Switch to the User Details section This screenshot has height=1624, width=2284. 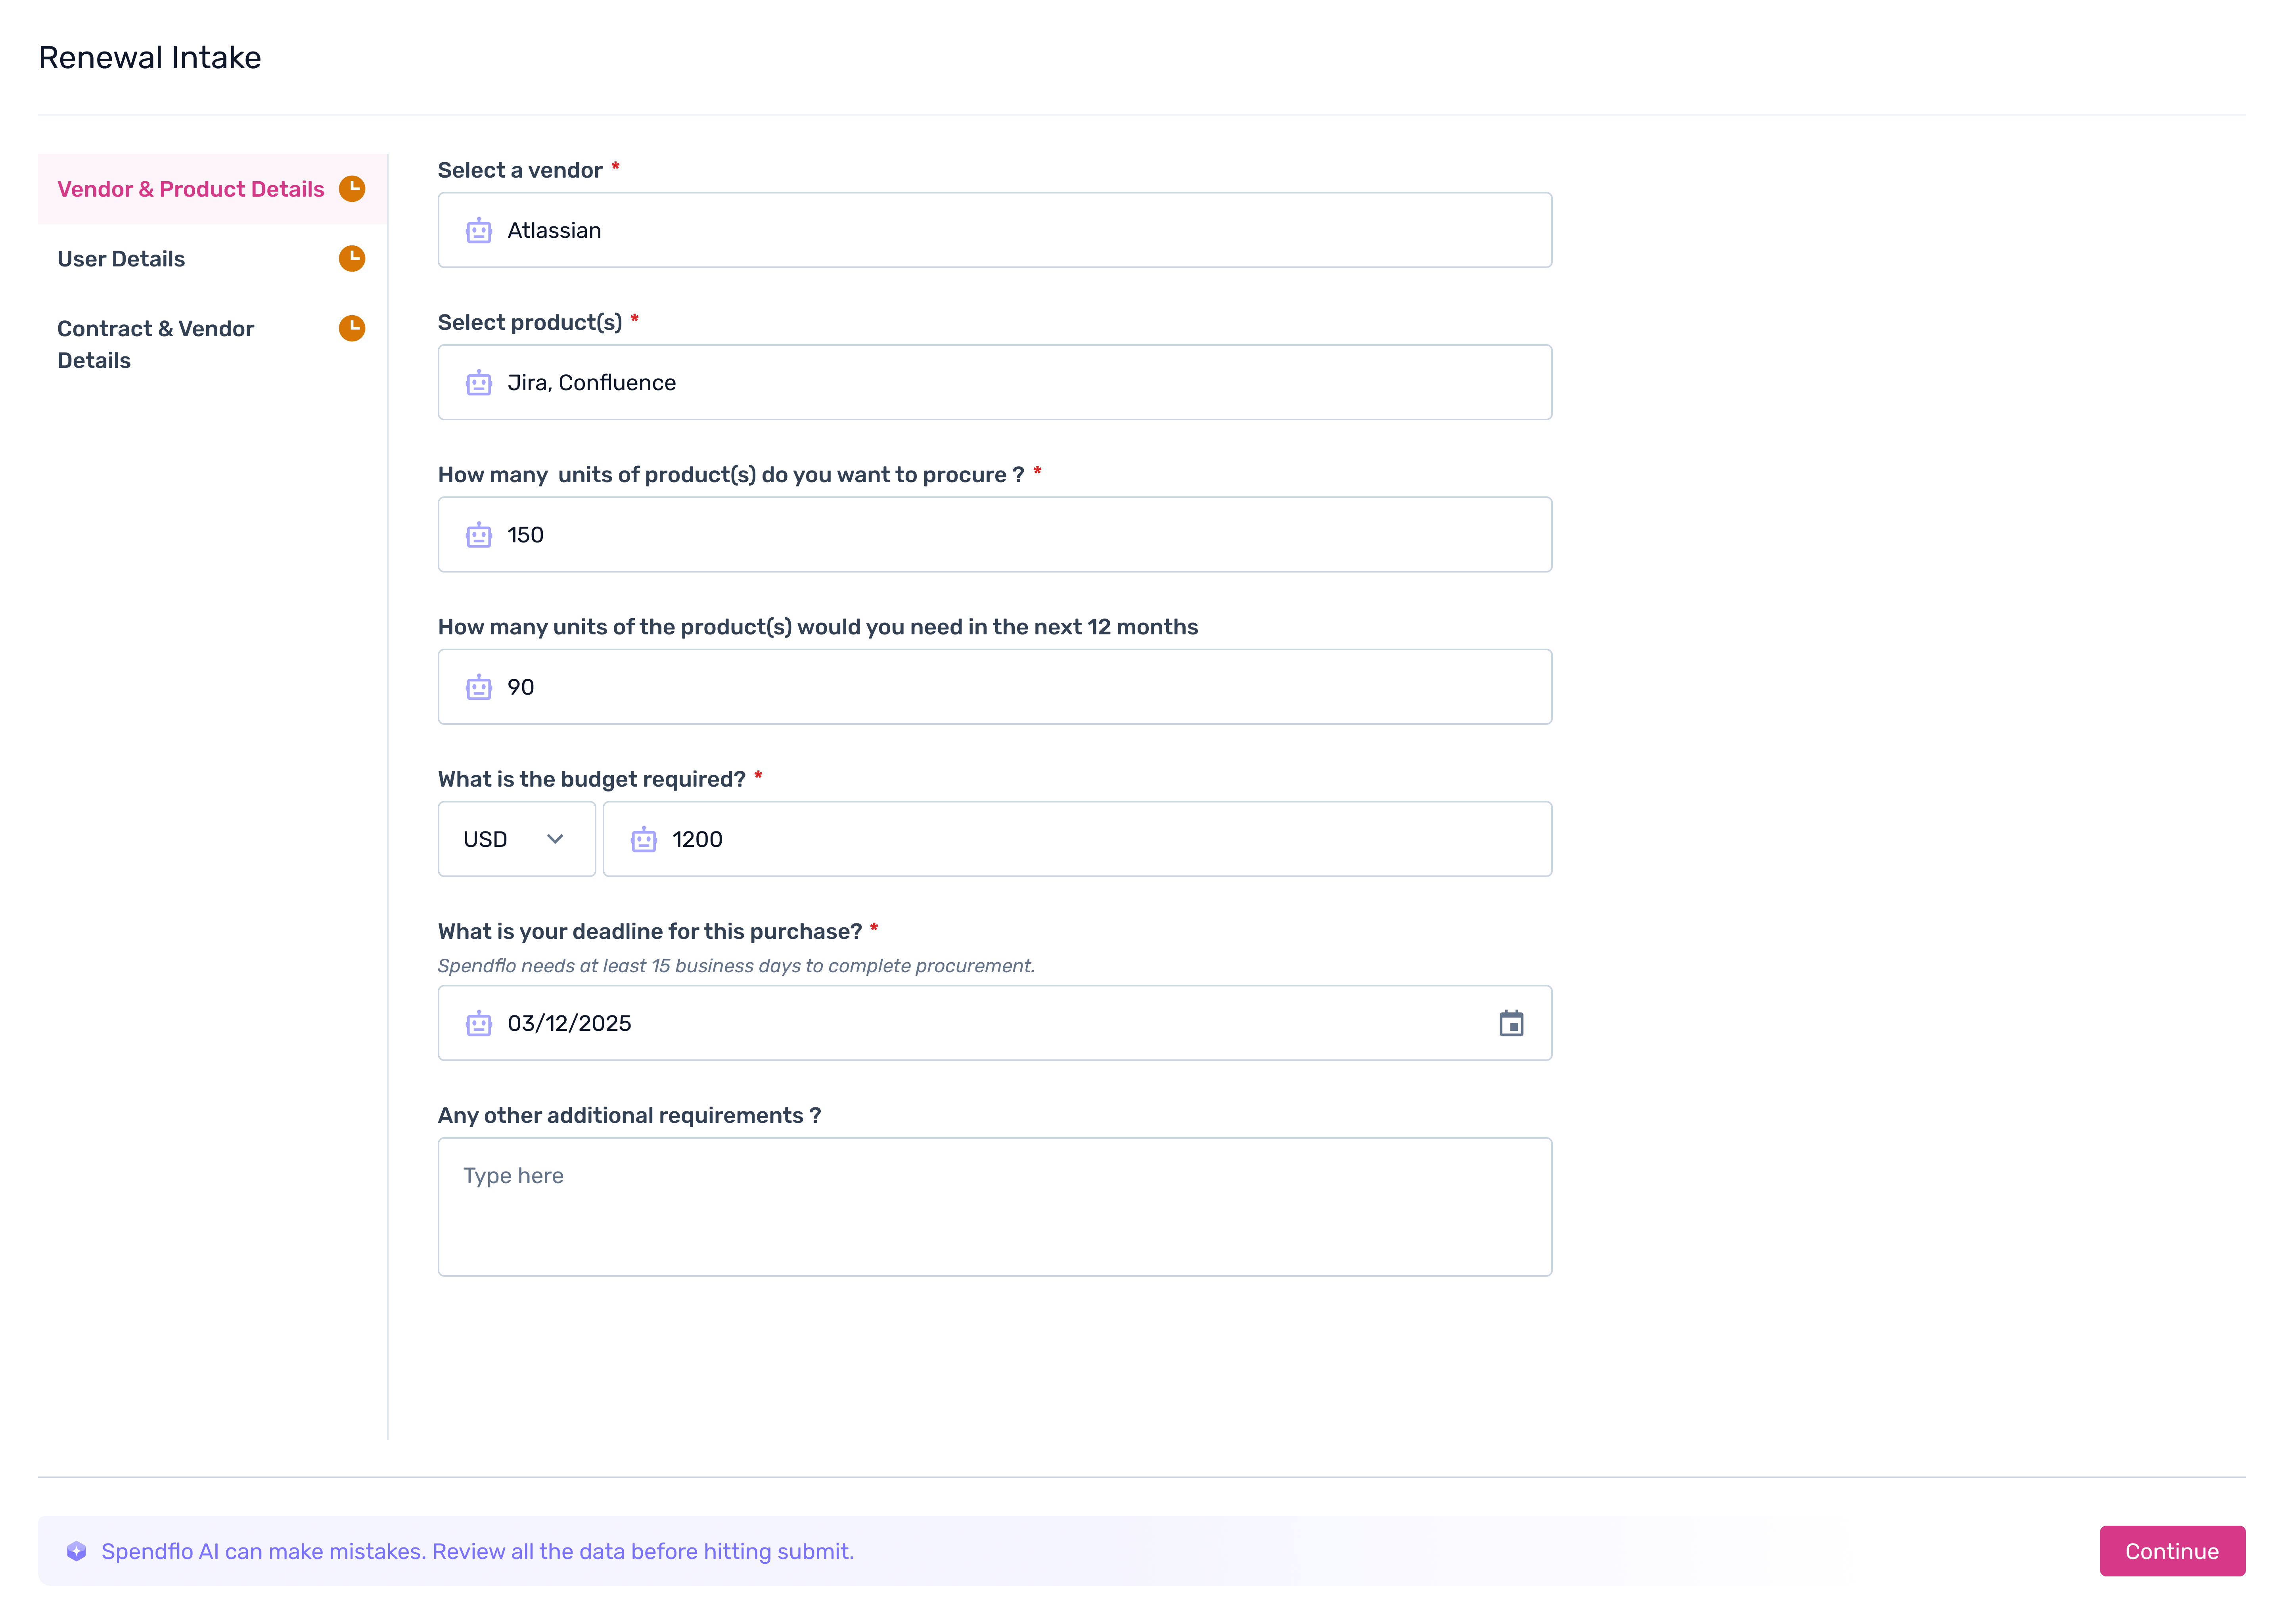click(120, 258)
